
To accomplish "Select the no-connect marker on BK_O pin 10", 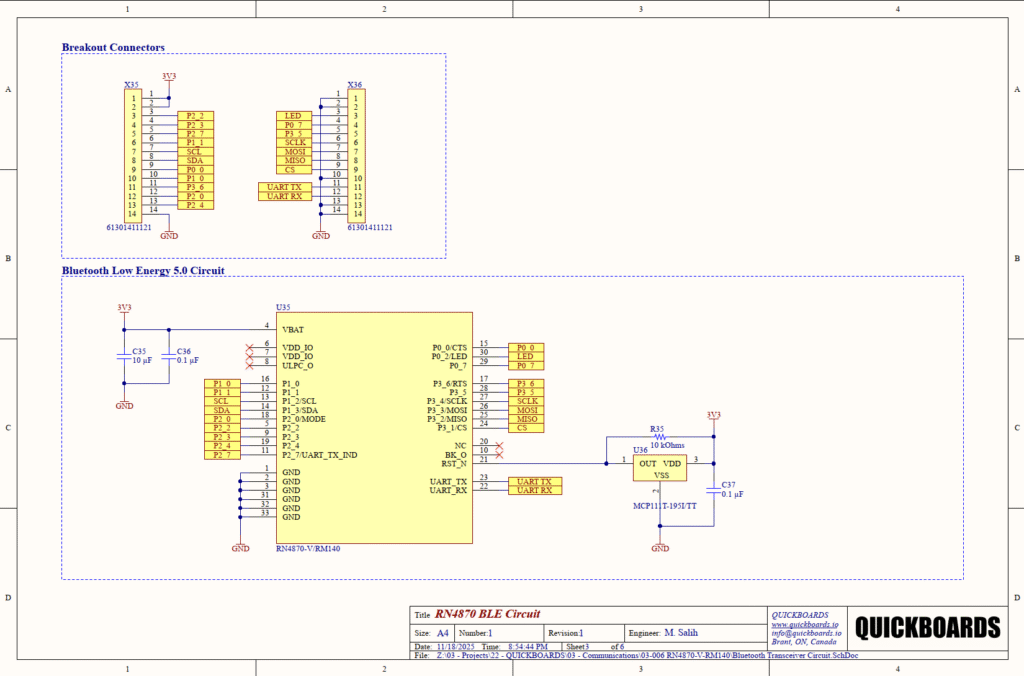I will click(498, 450).
